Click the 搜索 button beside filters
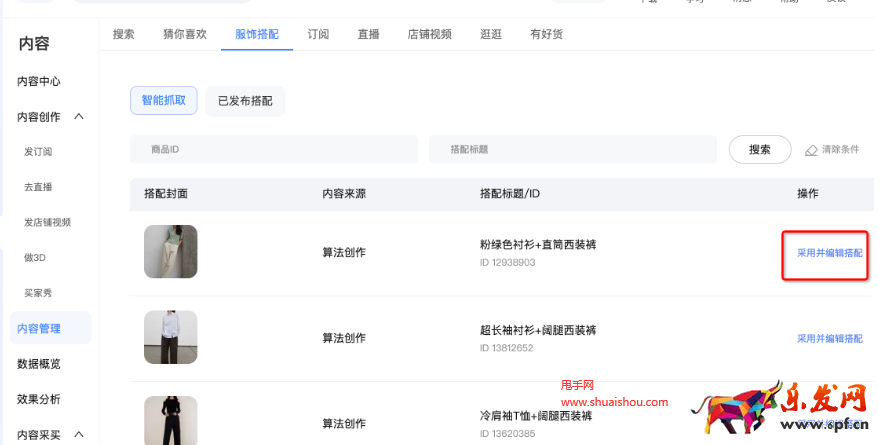 coord(760,150)
